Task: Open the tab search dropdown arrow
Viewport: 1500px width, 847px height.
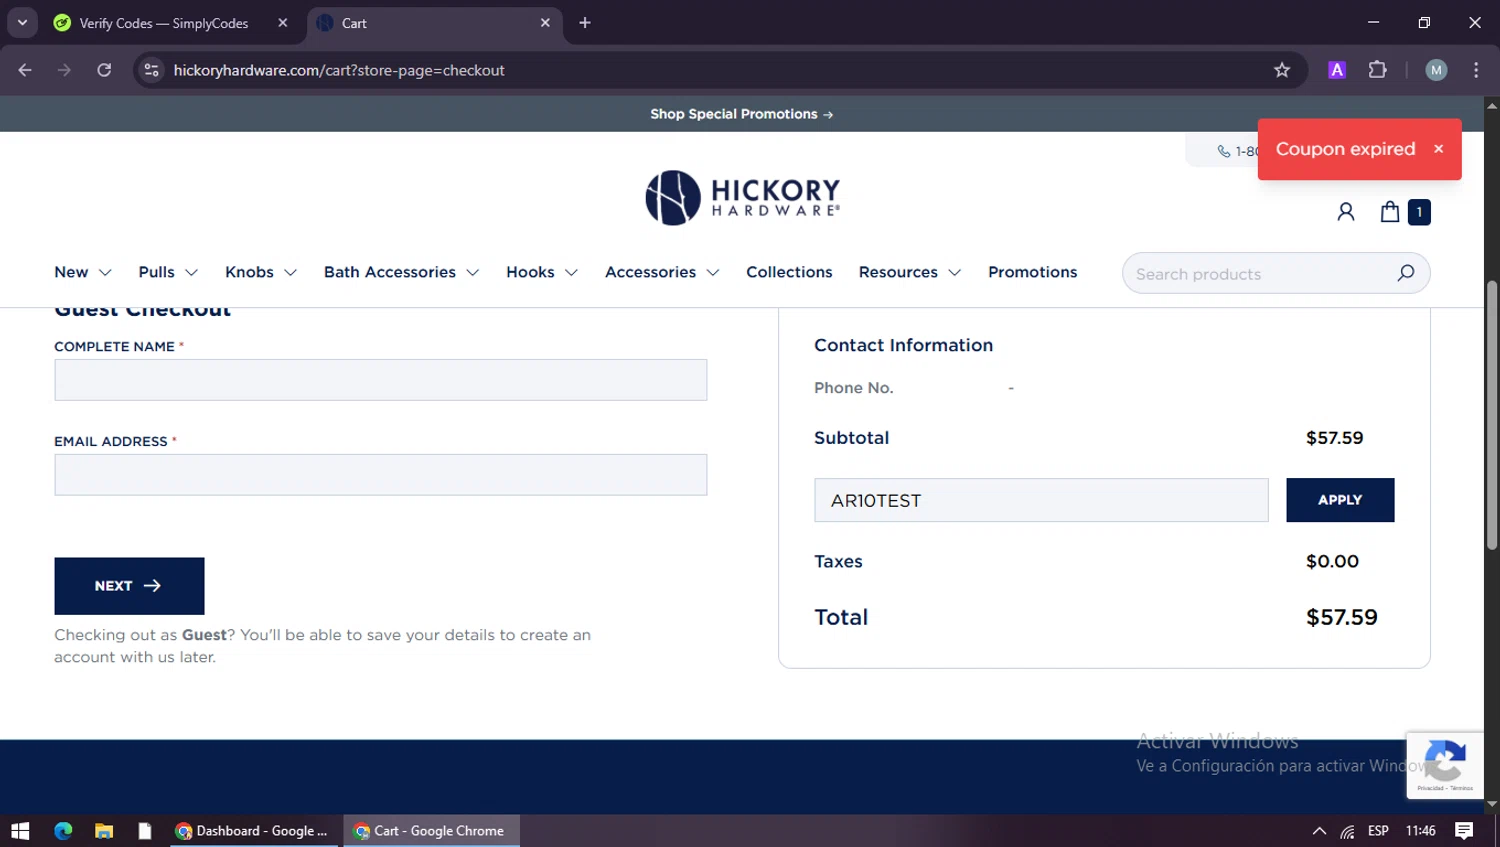Action: click(x=22, y=23)
